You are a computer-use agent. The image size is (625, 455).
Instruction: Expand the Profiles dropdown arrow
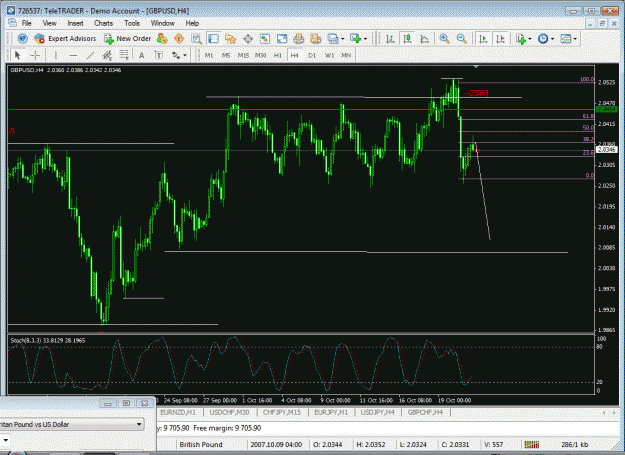342,39
